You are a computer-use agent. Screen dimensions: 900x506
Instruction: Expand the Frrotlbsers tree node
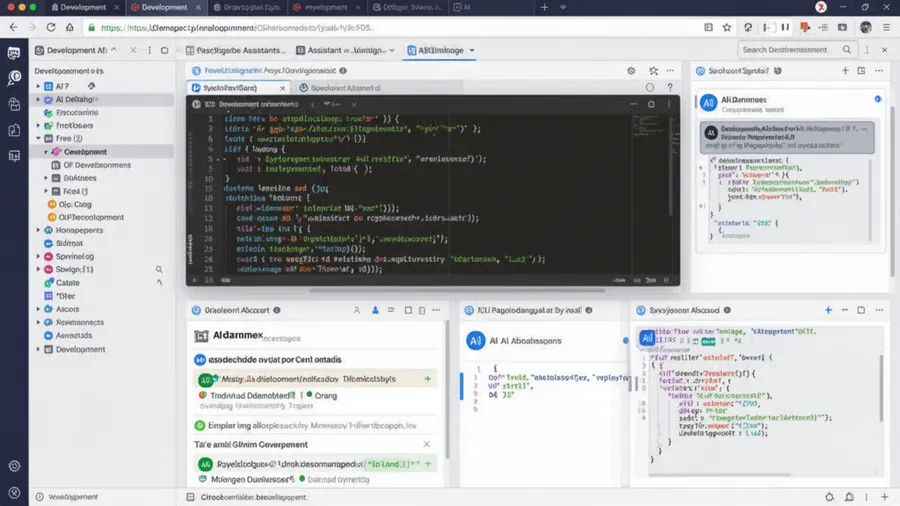coord(38,125)
